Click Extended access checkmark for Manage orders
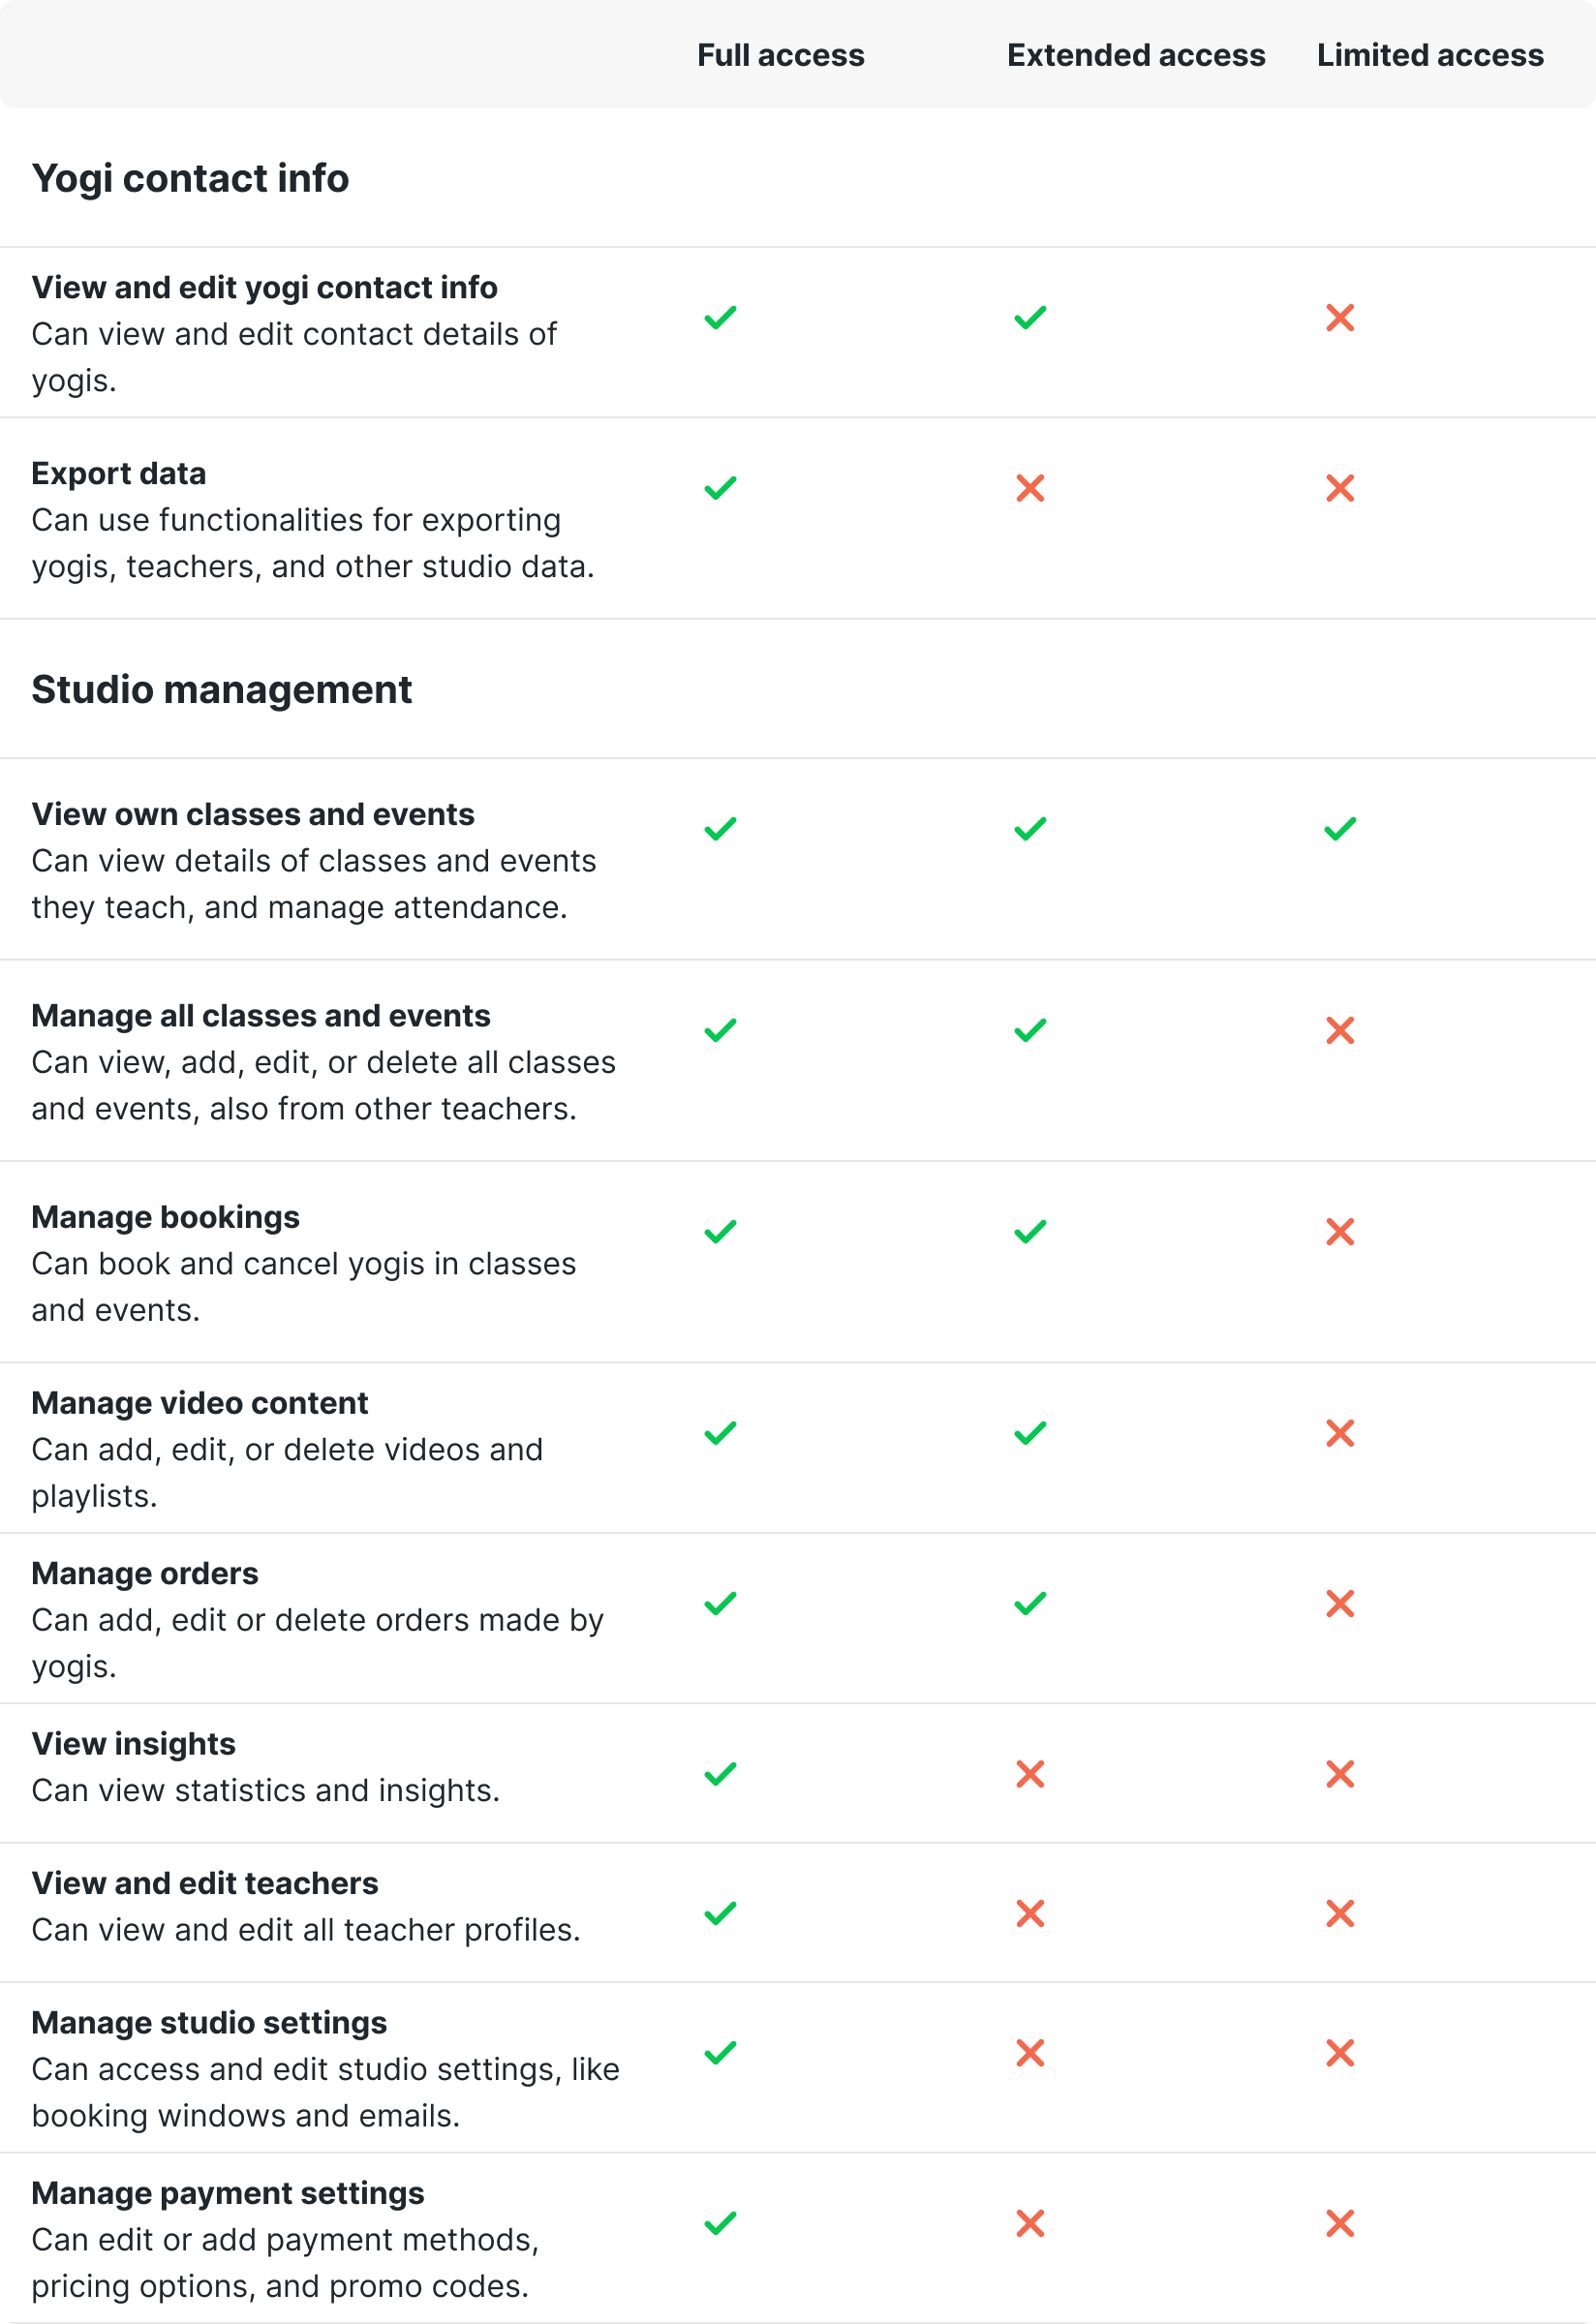 click(1030, 1604)
